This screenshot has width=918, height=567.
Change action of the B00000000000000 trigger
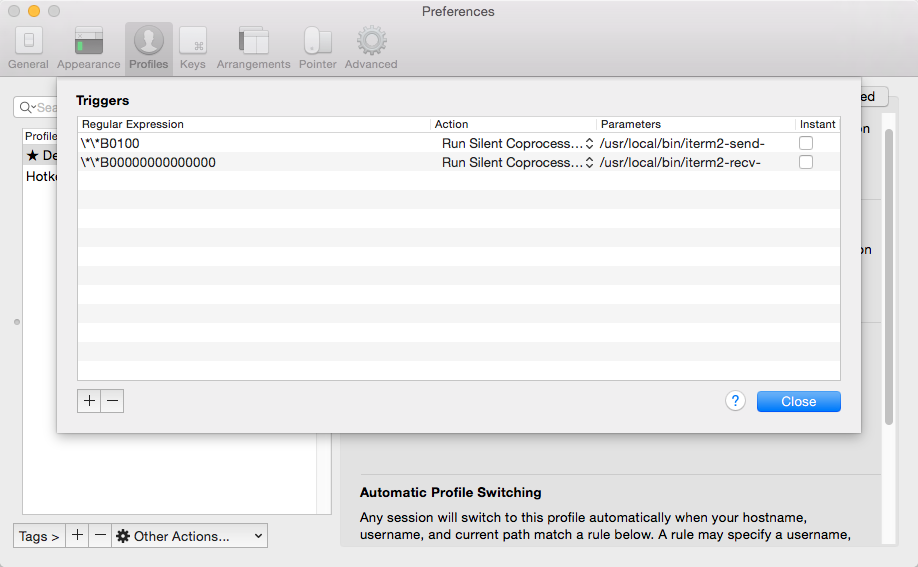tap(515, 162)
